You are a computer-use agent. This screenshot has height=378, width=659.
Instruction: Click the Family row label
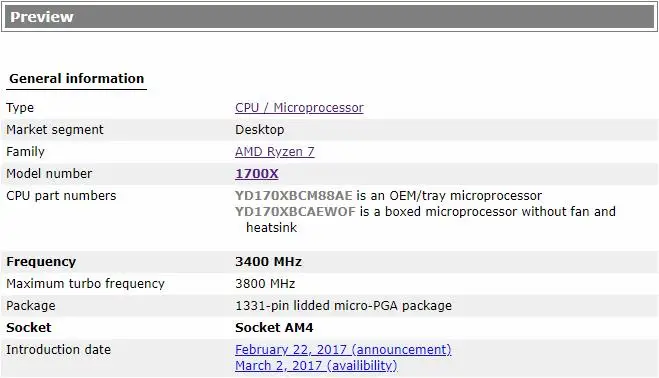pyautogui.click(x=25, y=151)
